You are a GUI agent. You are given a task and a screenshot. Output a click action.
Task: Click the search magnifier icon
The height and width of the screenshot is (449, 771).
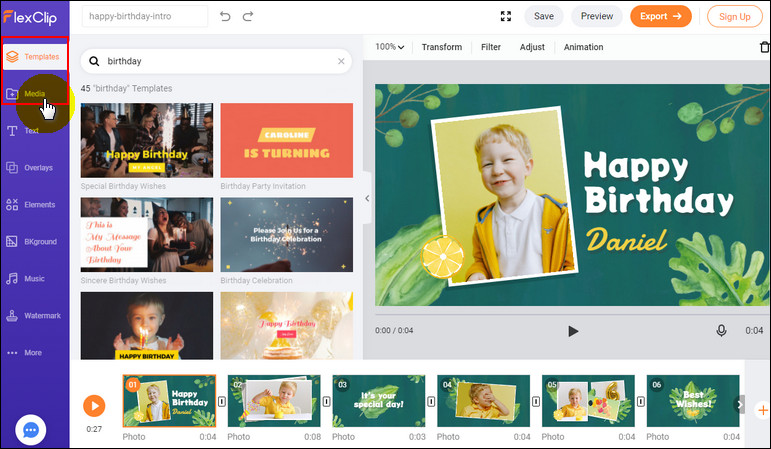(94, 61)
